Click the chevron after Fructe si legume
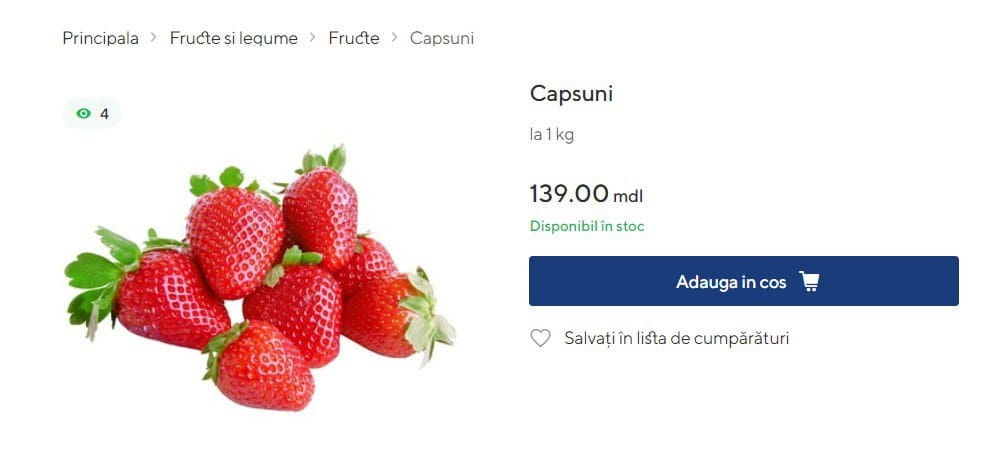988x453 pixels. pyautogui.click(x=313, y=38)
